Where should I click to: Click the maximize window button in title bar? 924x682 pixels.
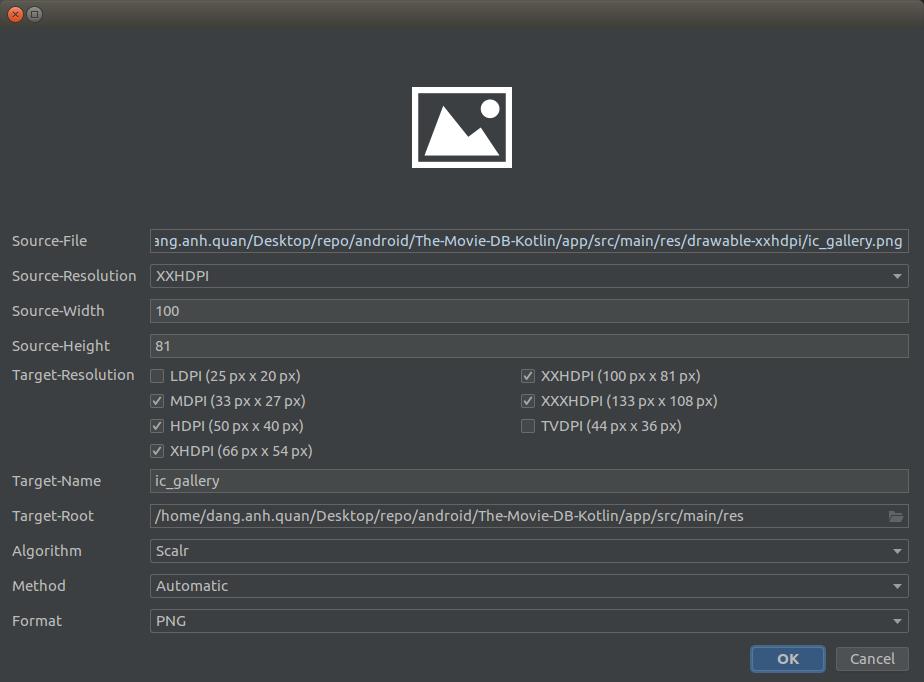[x=35, y=14]
